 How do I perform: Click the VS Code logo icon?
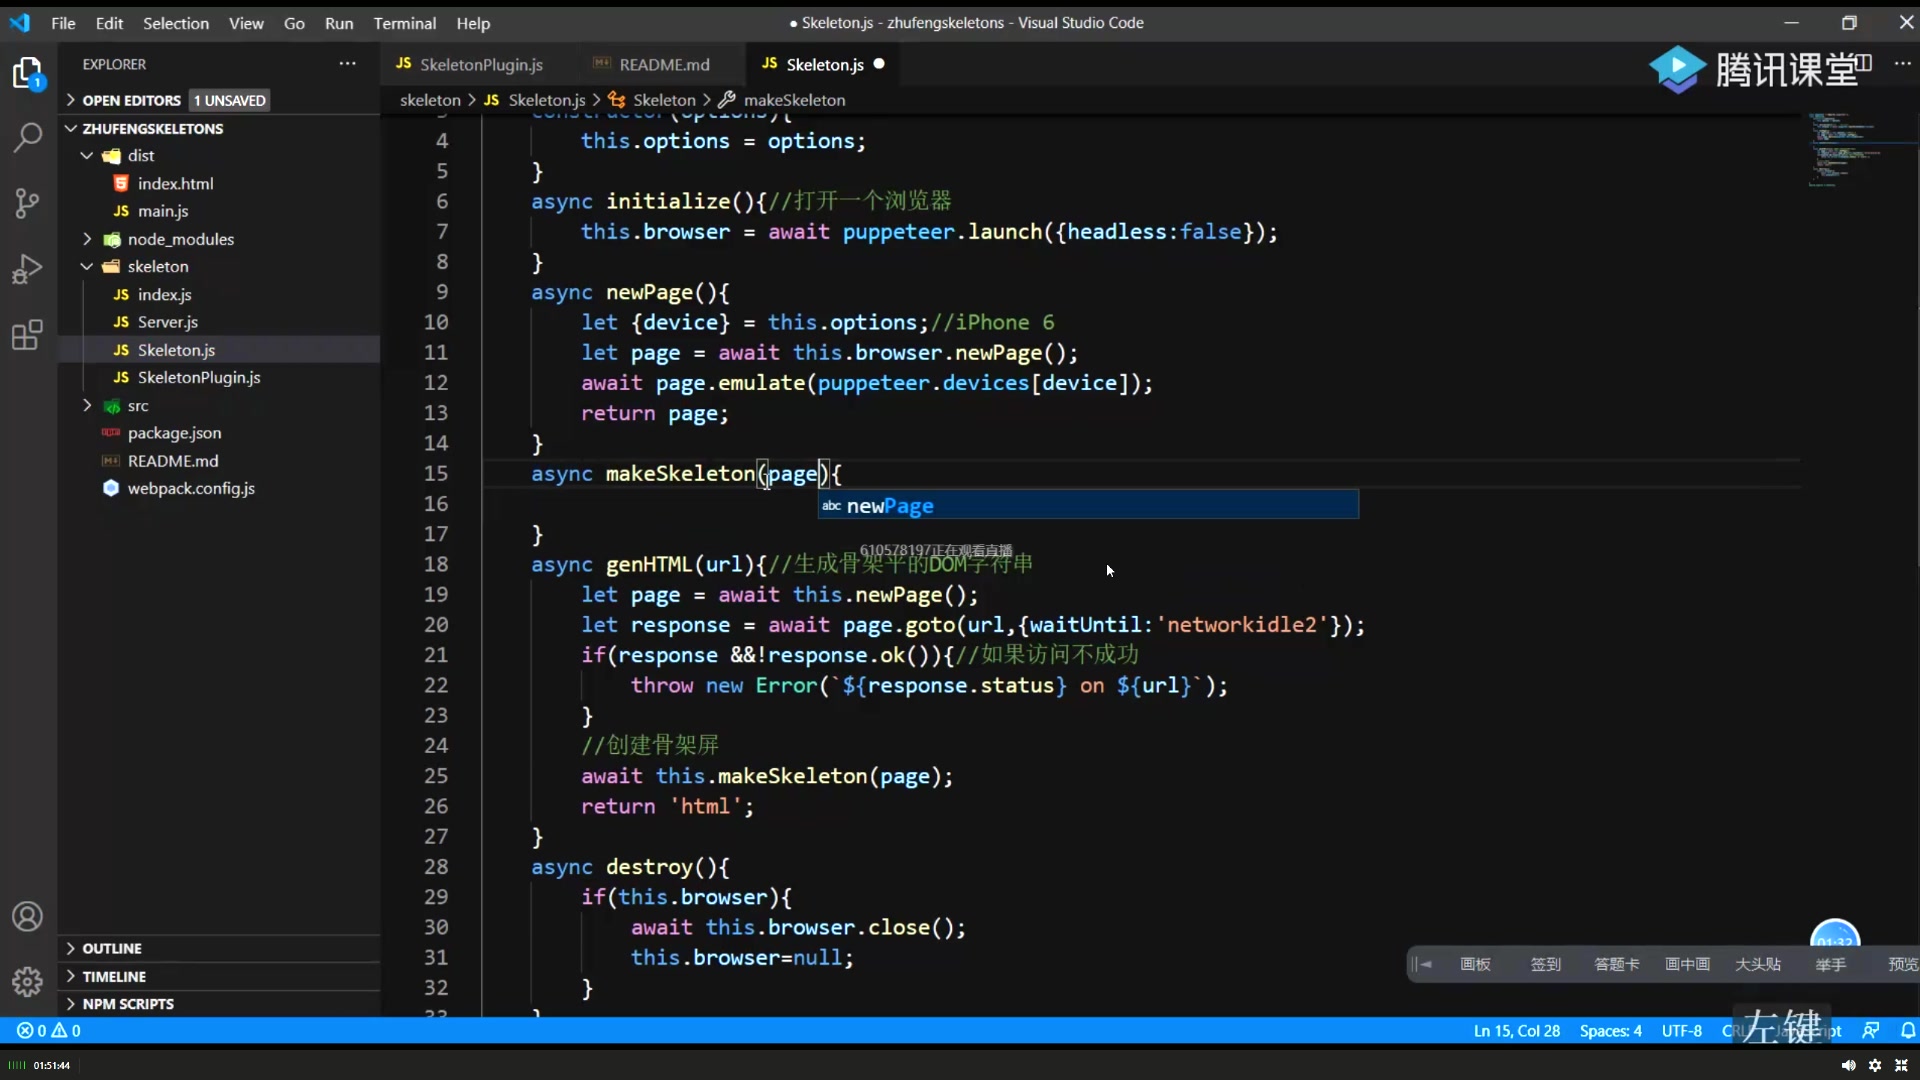tap(20, 22)
